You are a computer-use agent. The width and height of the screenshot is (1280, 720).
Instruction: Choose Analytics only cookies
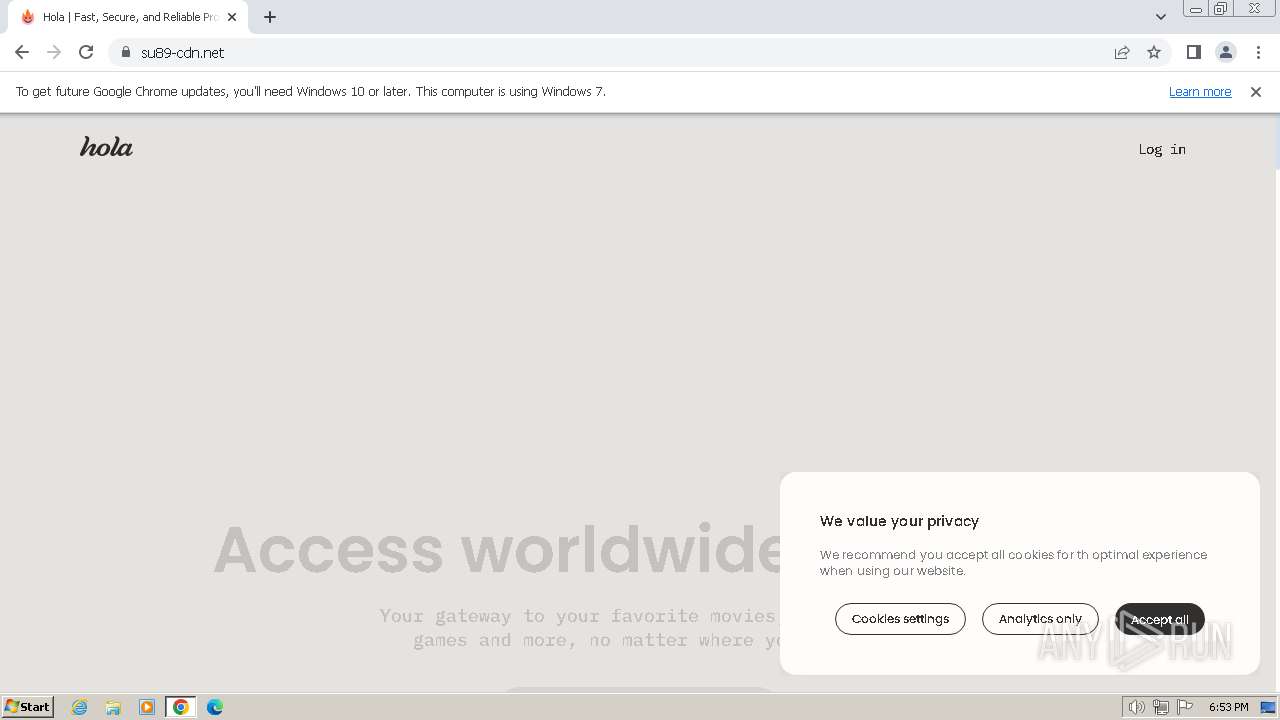click(x=1040, y=619)
